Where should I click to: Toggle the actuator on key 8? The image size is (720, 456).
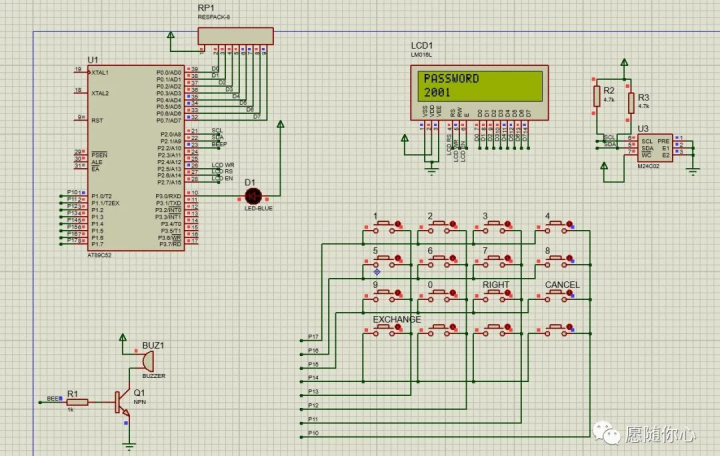click(569, 259)
